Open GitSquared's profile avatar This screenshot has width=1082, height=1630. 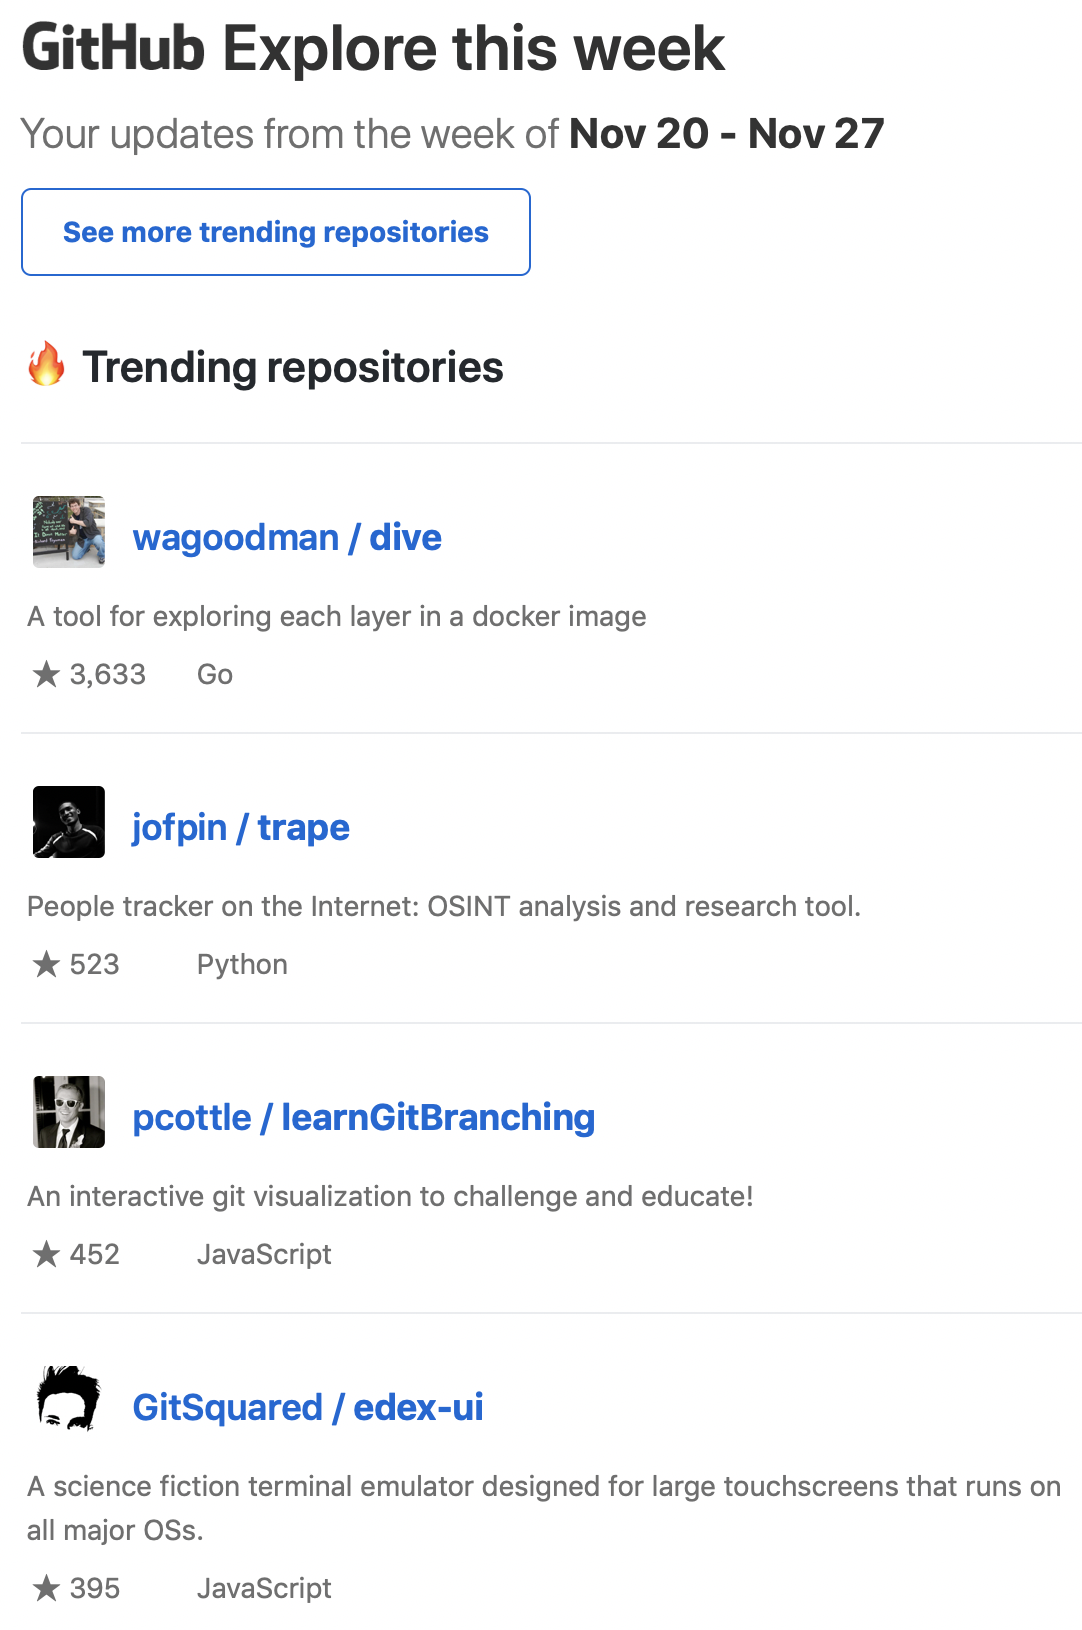click(x=69, y=1400)
